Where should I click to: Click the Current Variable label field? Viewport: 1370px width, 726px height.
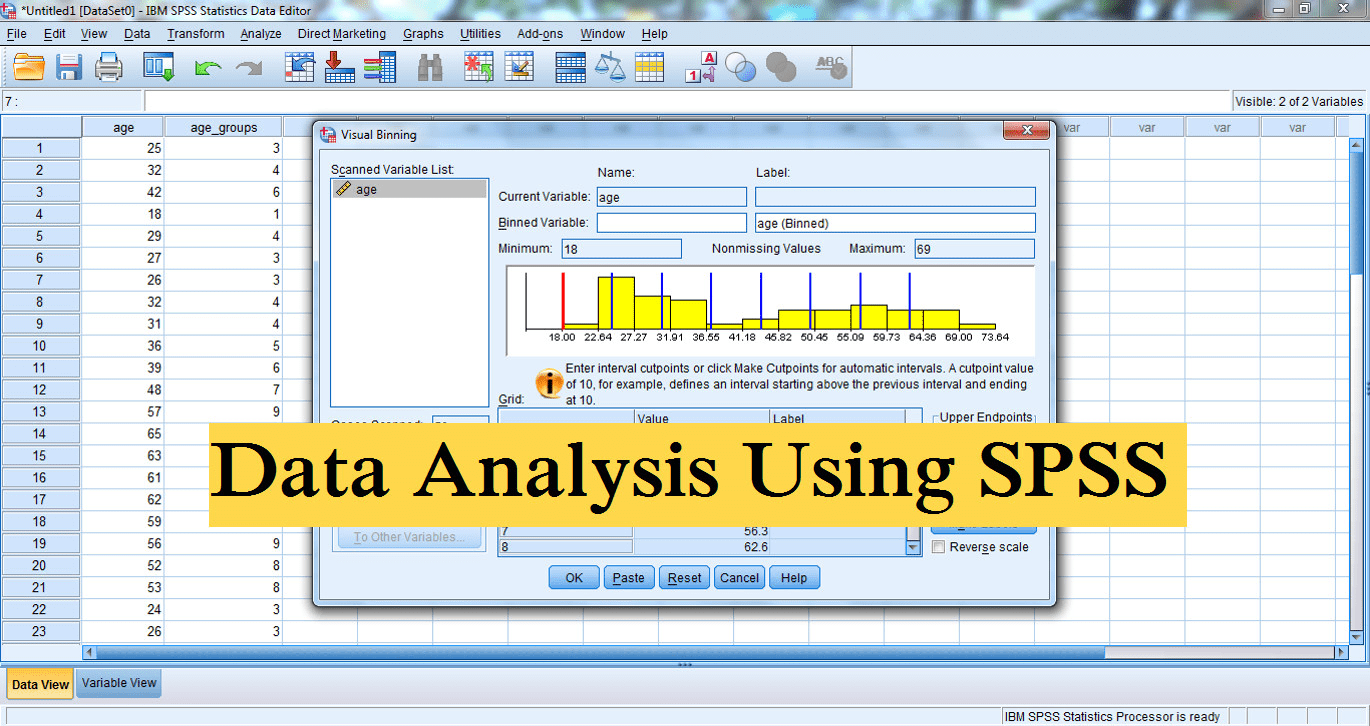click(x=895, y=197)
